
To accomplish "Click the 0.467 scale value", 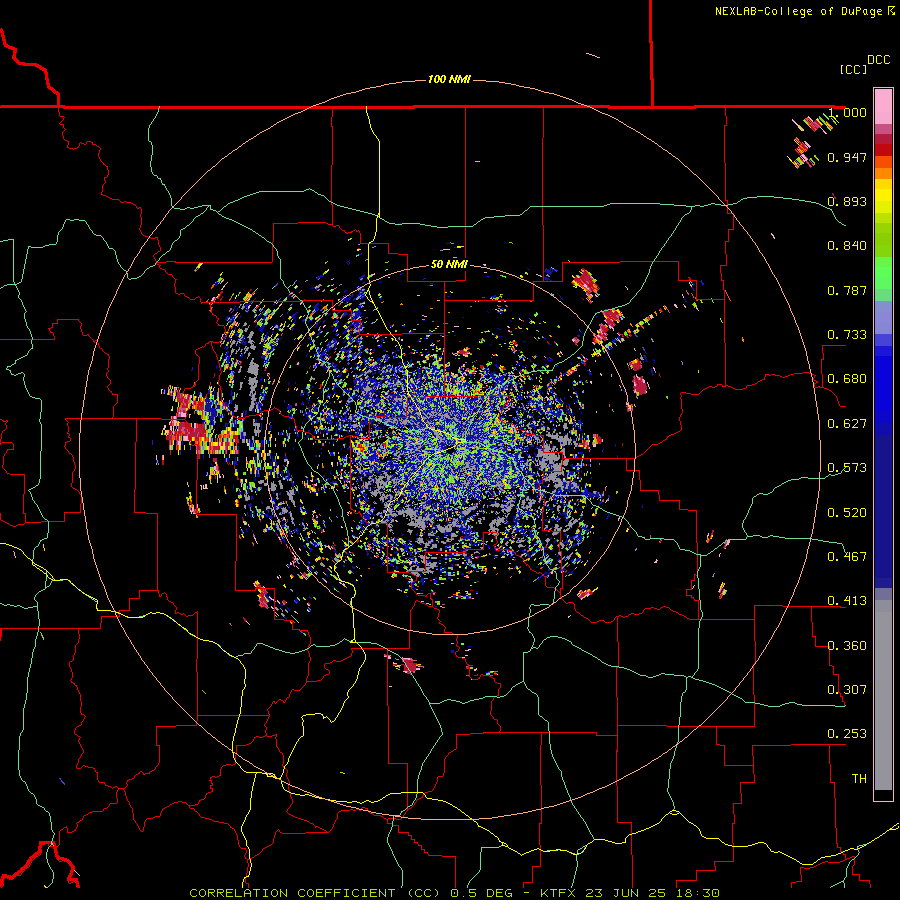I will click(x=847, y=557).
